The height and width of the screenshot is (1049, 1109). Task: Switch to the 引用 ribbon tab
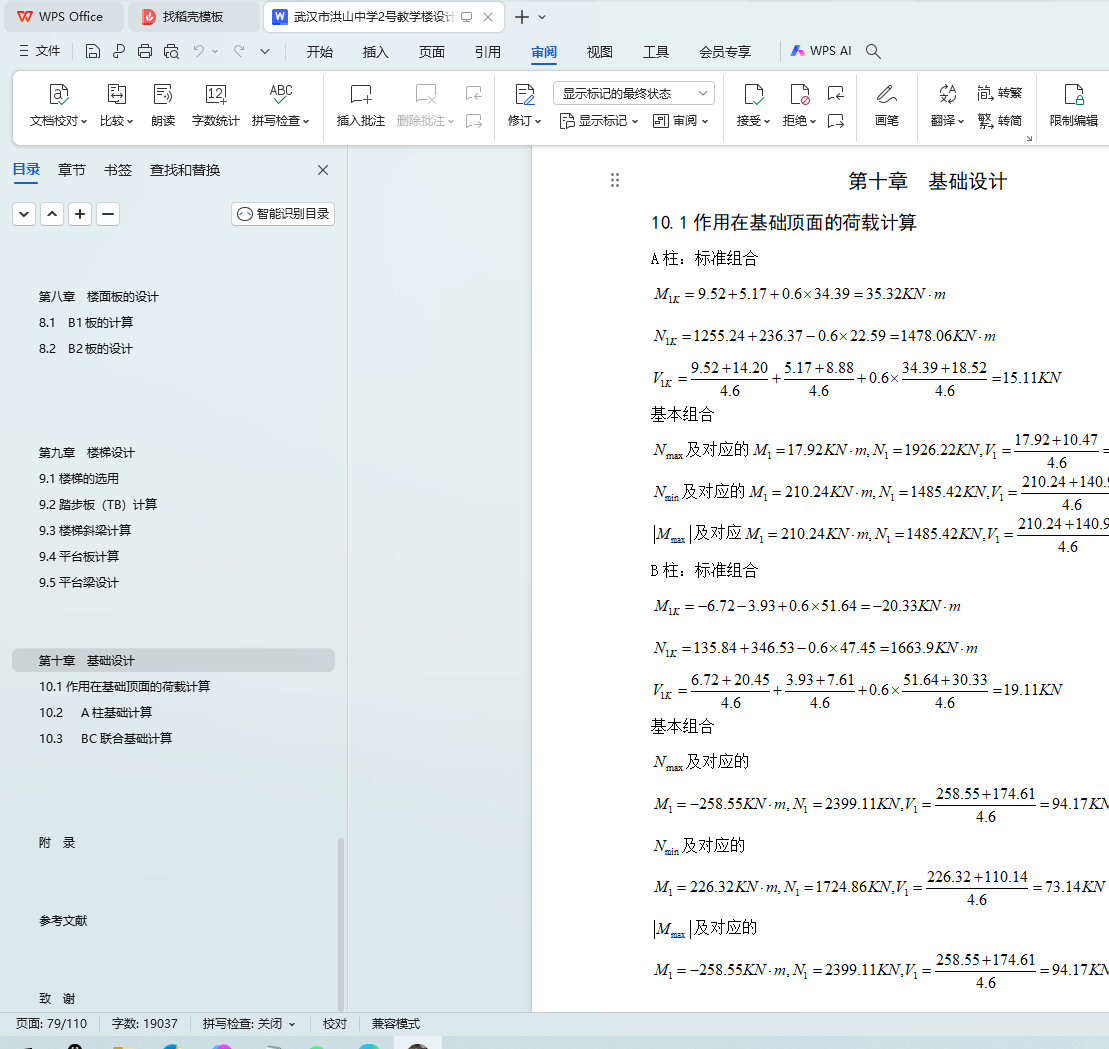coord(488,52)
